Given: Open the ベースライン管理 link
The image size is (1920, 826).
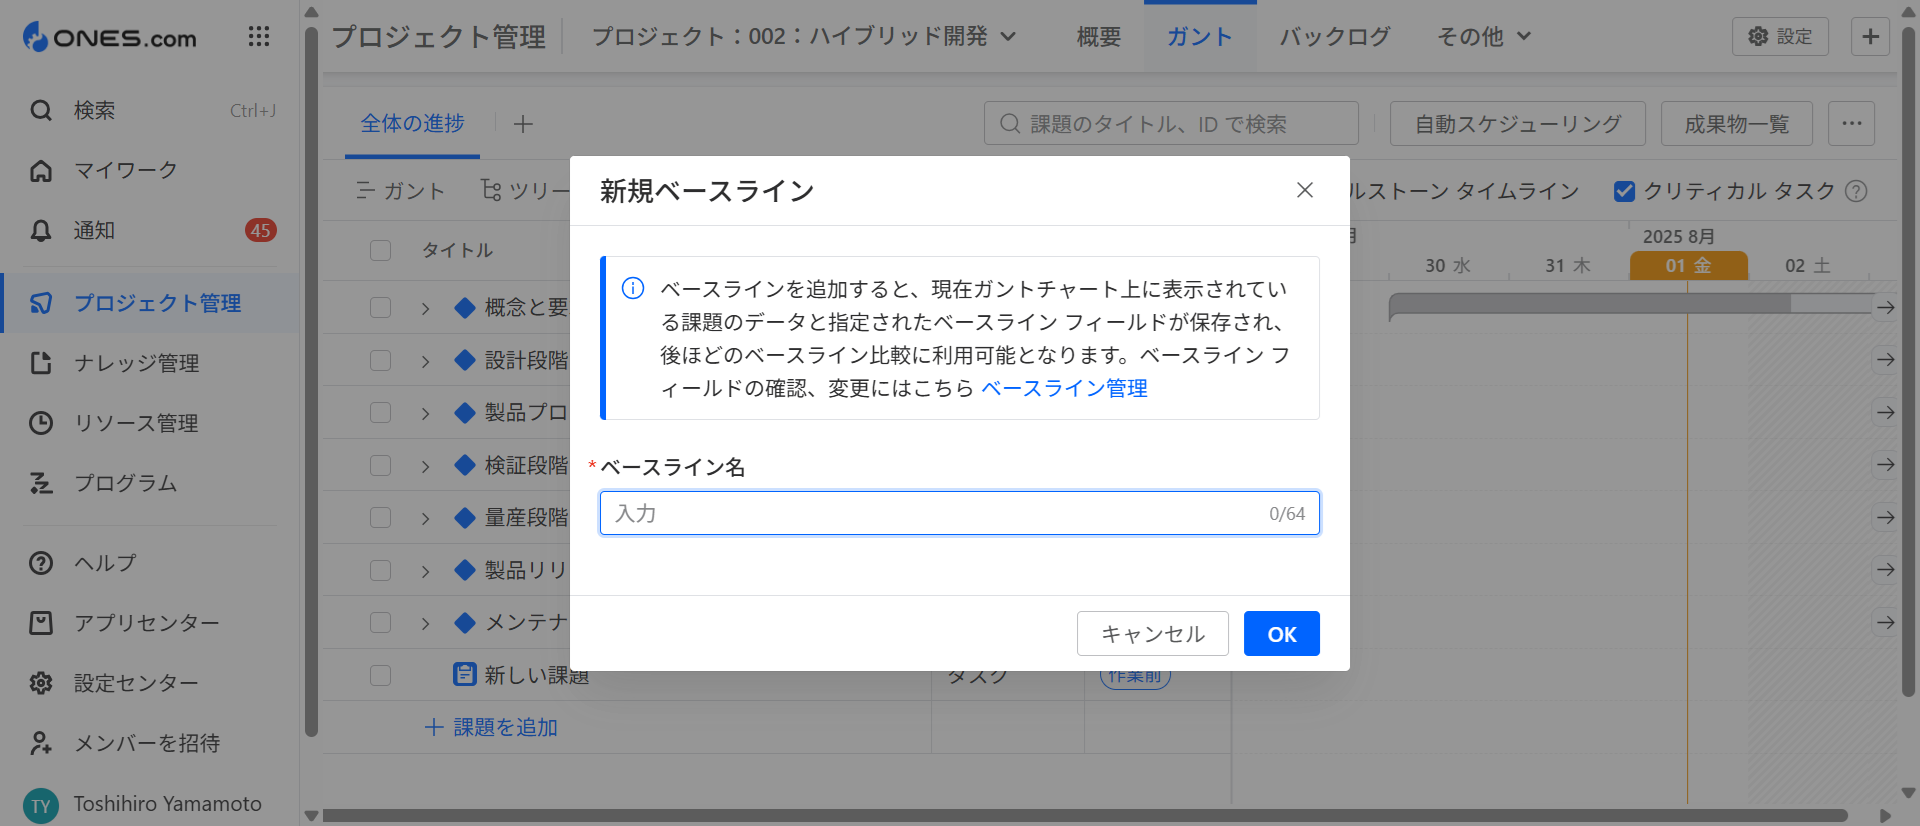Looking at the screenshot, I should (1064, 388).
